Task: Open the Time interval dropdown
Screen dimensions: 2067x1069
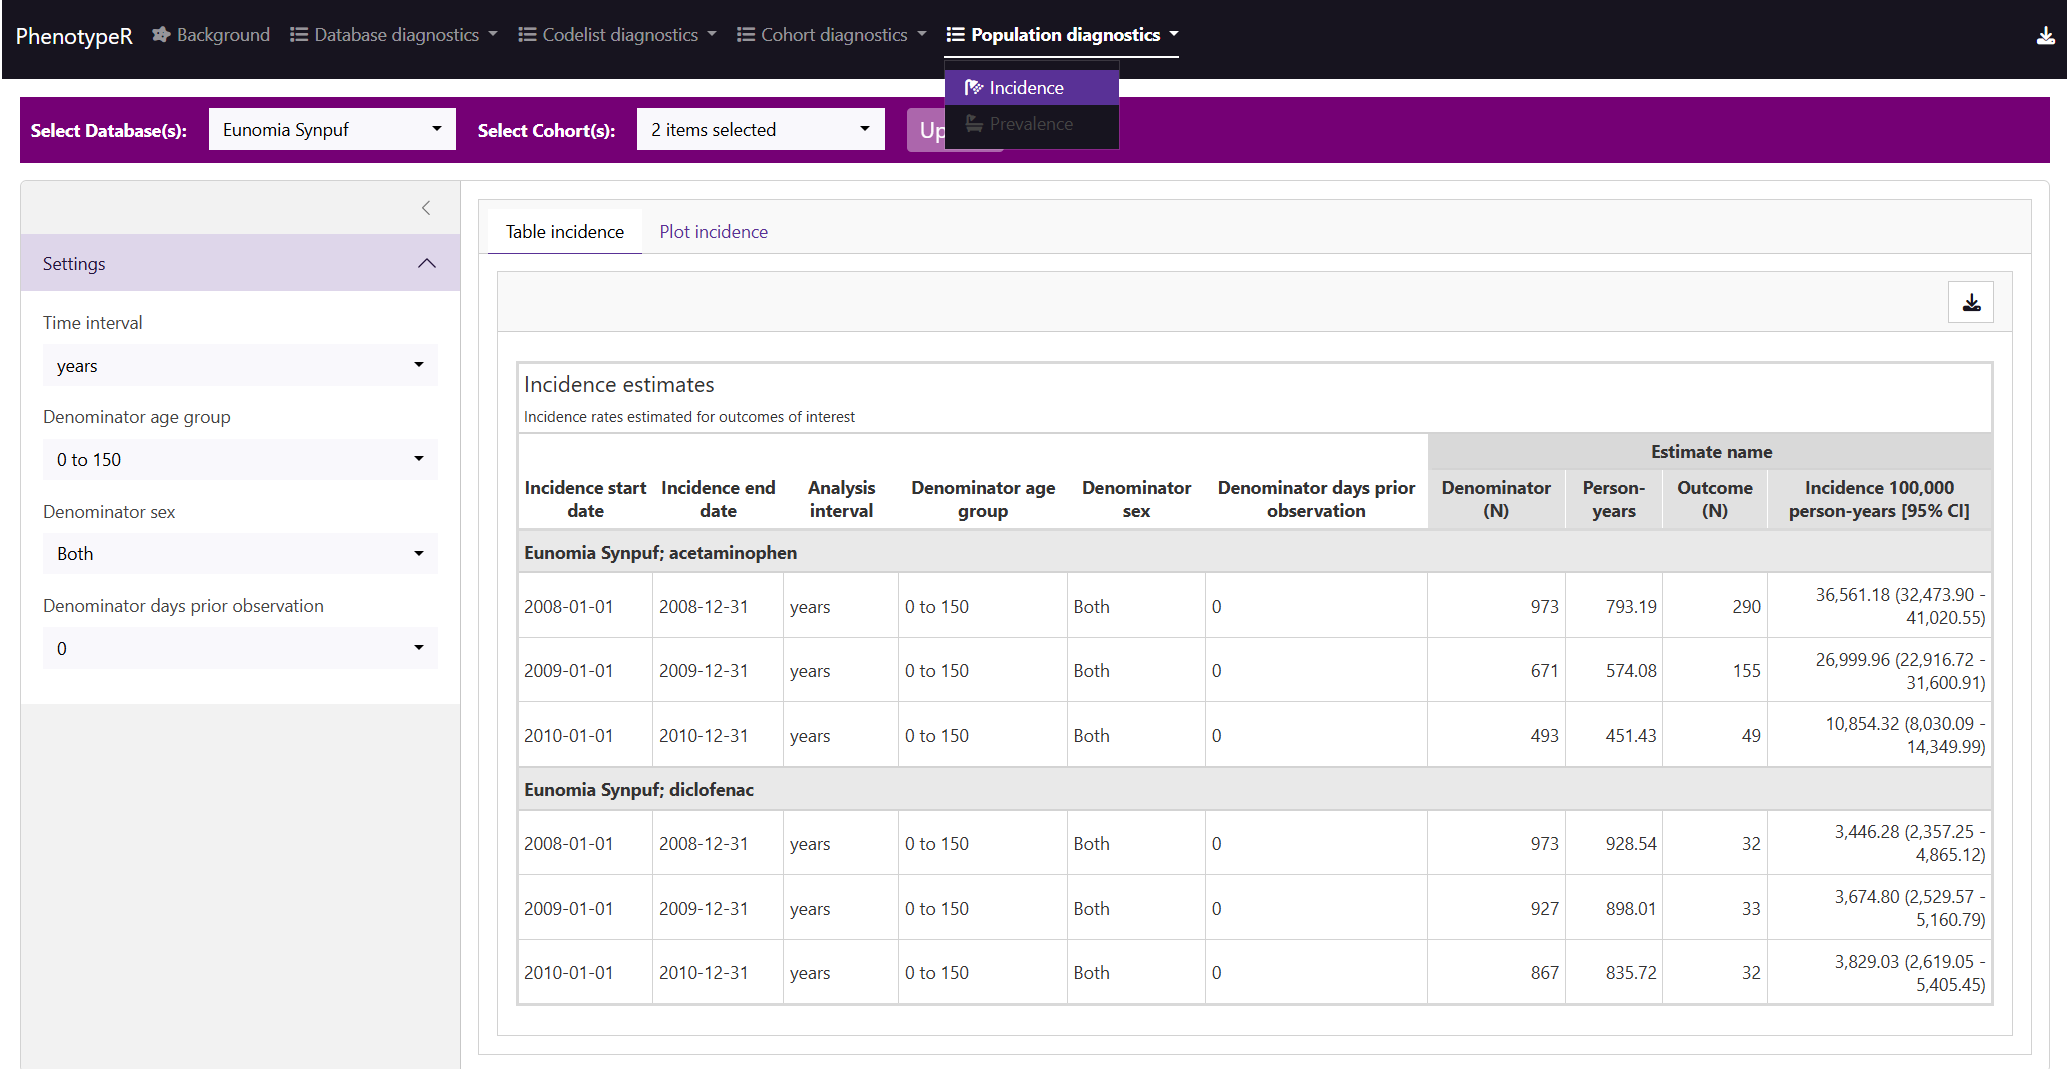Action: (x=240, y=366)
